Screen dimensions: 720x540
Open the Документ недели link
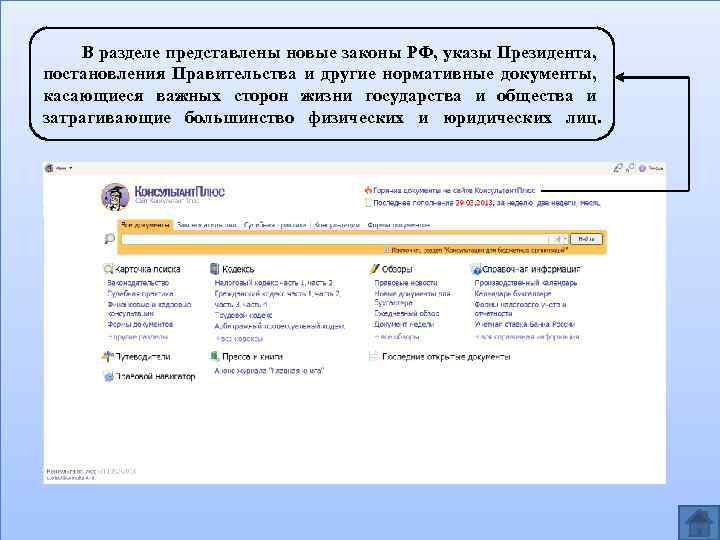point(404,324)
